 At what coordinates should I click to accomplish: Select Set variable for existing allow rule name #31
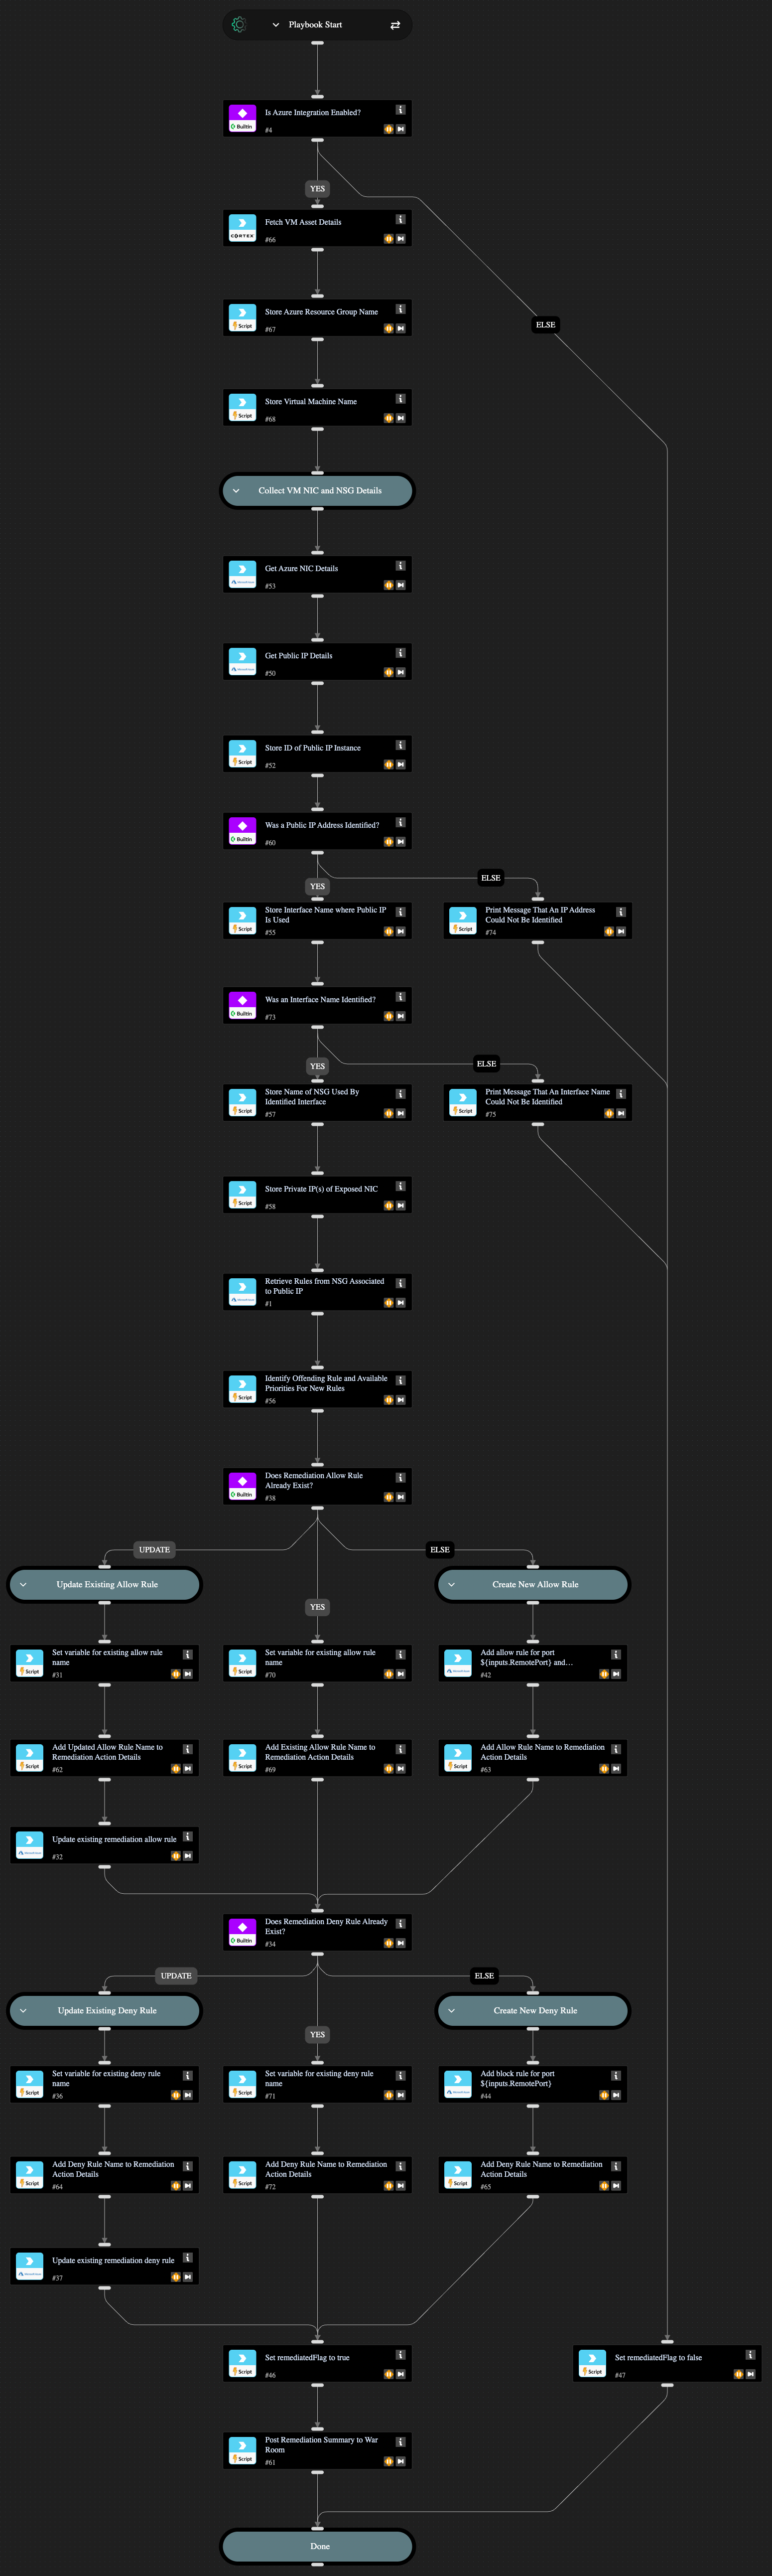click(105, 1663)
